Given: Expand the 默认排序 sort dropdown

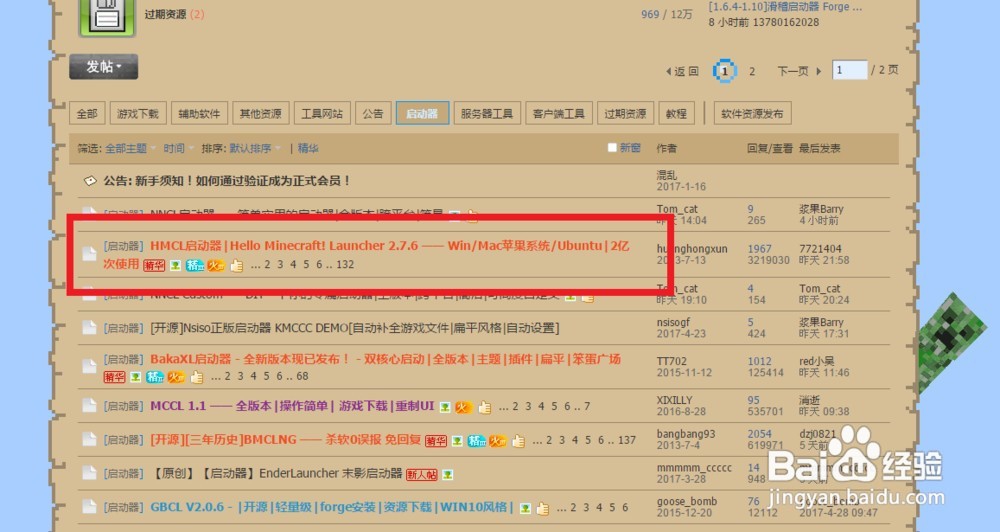Looking at the screenshot, I should tap(254, 149).
